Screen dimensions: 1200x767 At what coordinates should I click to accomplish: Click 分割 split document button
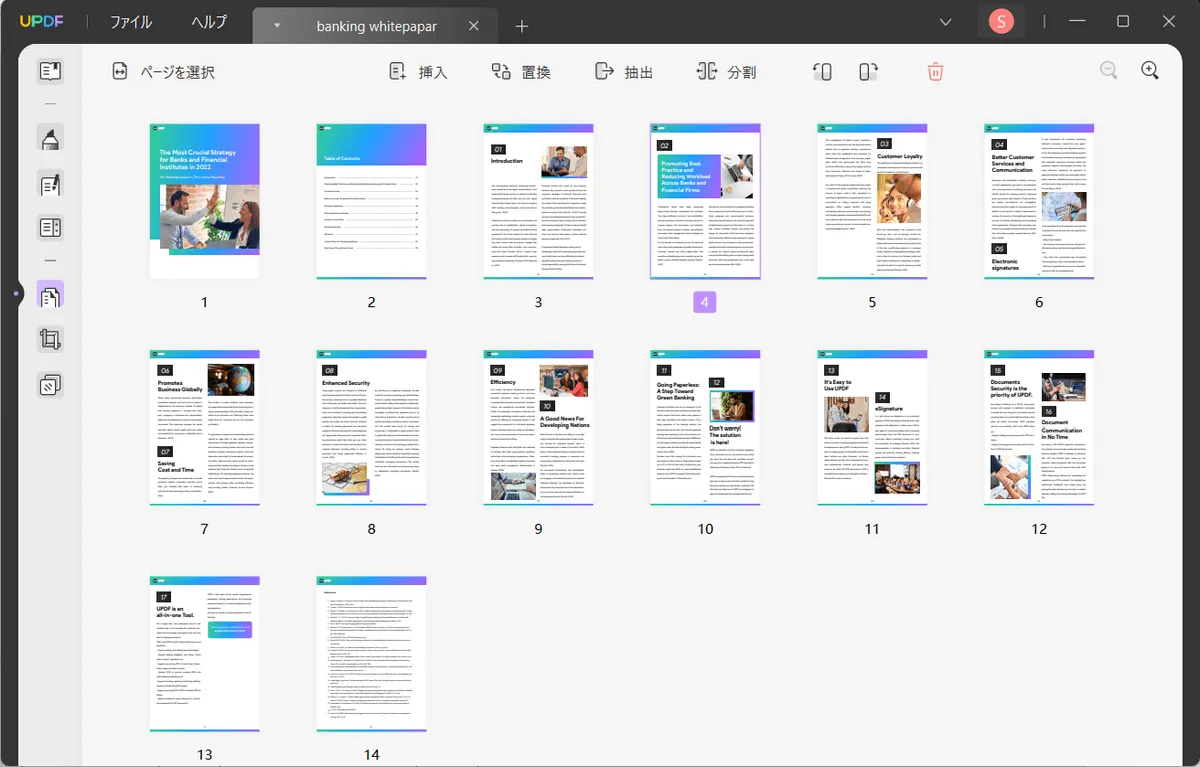coord(727,72)
